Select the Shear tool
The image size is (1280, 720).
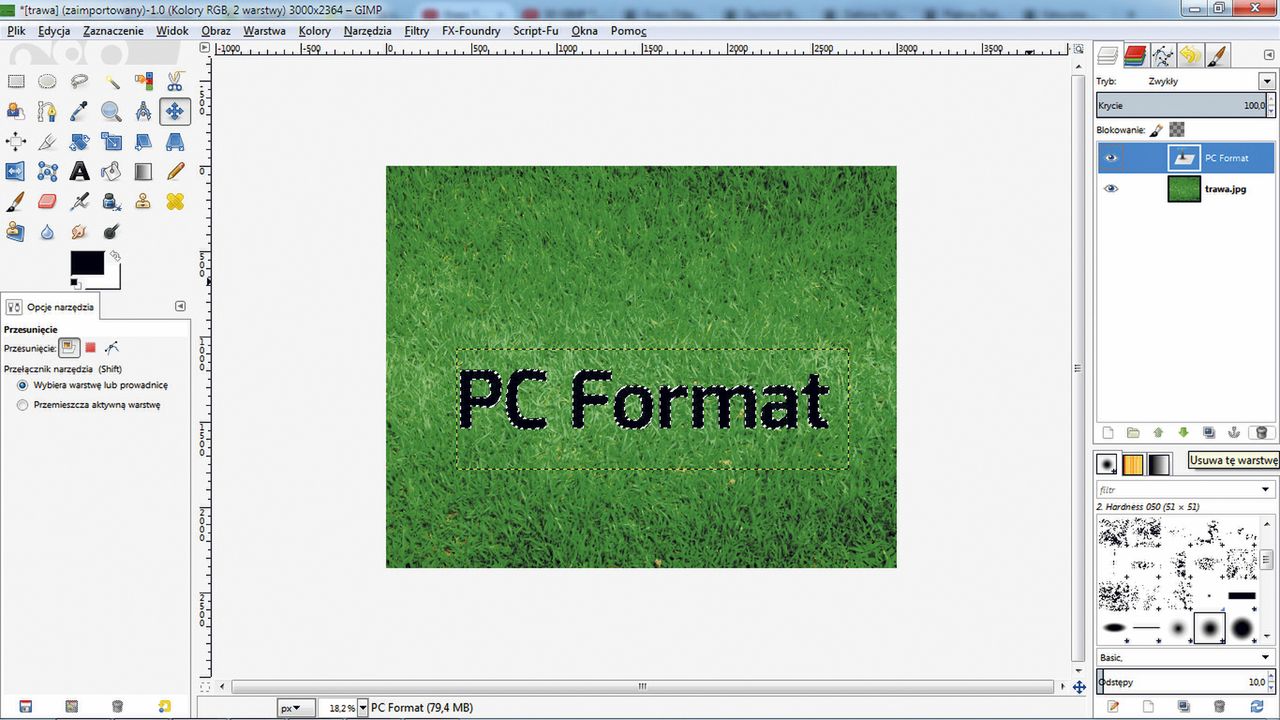143,142
